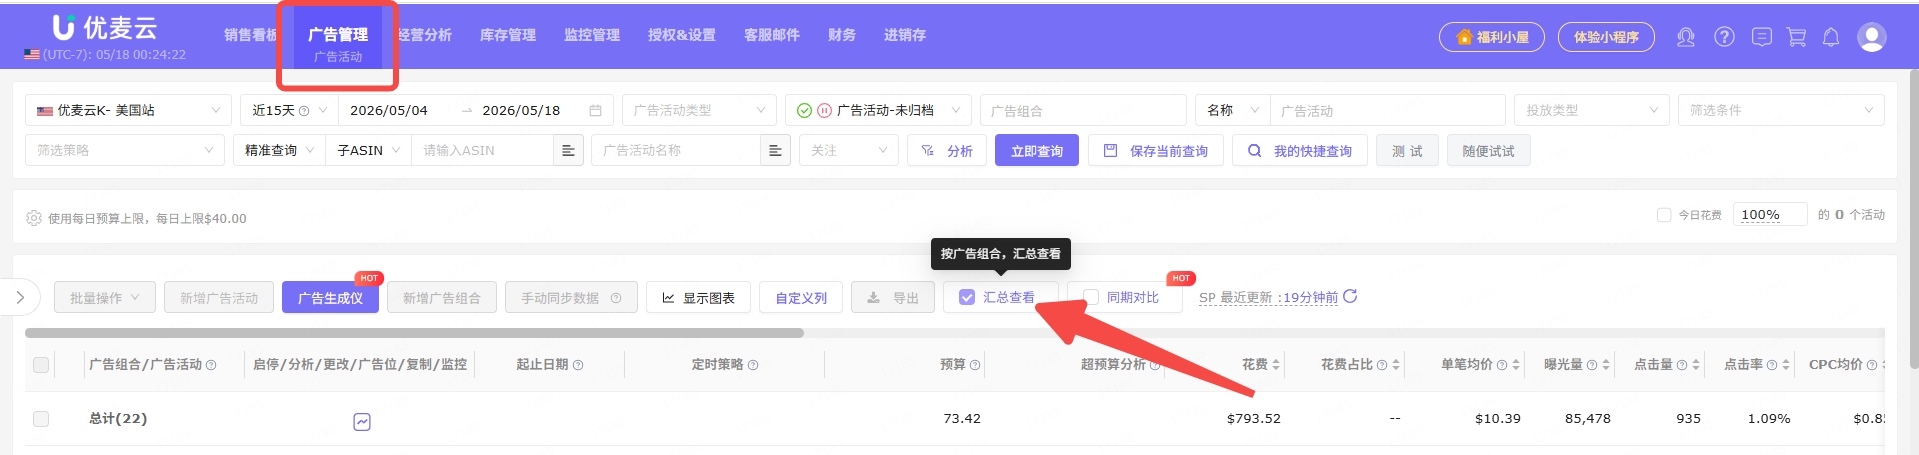The height and width of the screenshot is (455, 1919).
Task: Click the chart icon in 总计(22) row
Action: click(x=362, y=422)
